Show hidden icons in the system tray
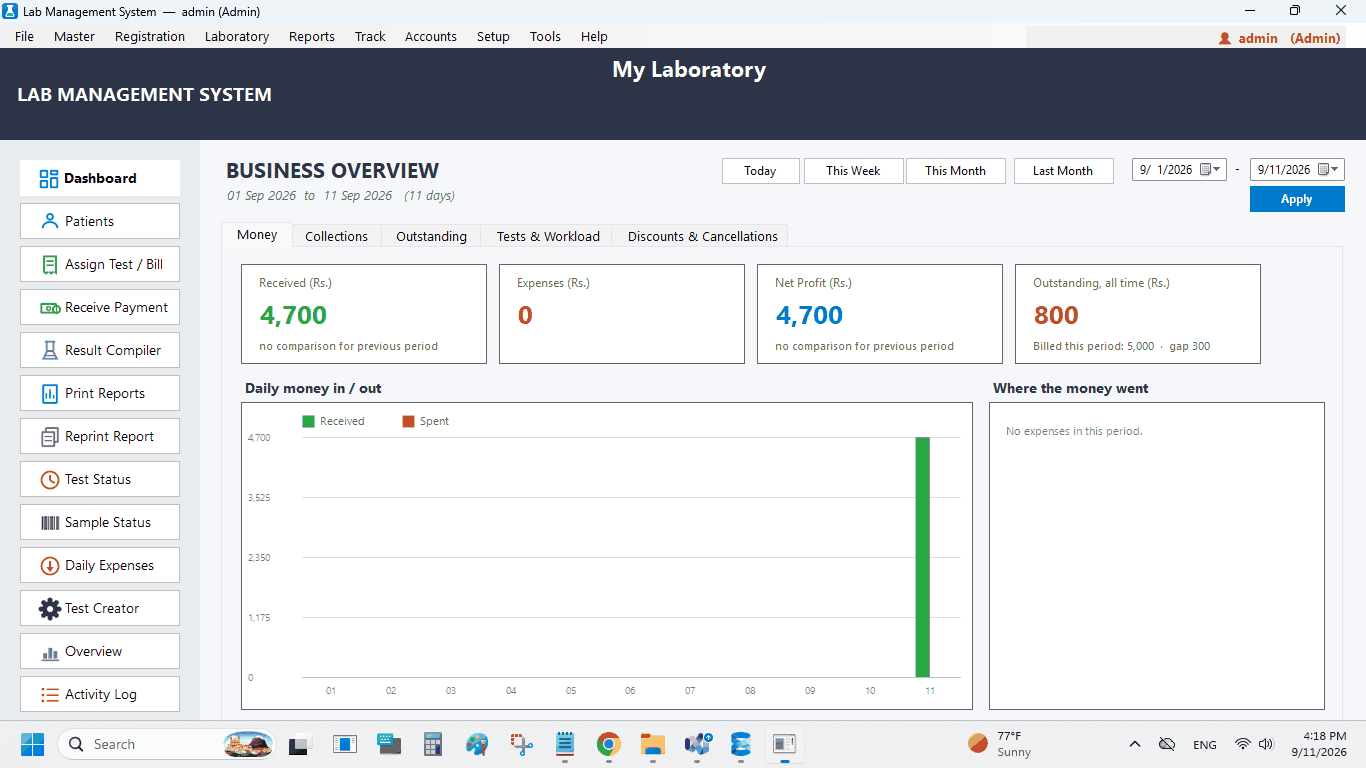This screenshot has width=1366, height=768. point(1134,744)
